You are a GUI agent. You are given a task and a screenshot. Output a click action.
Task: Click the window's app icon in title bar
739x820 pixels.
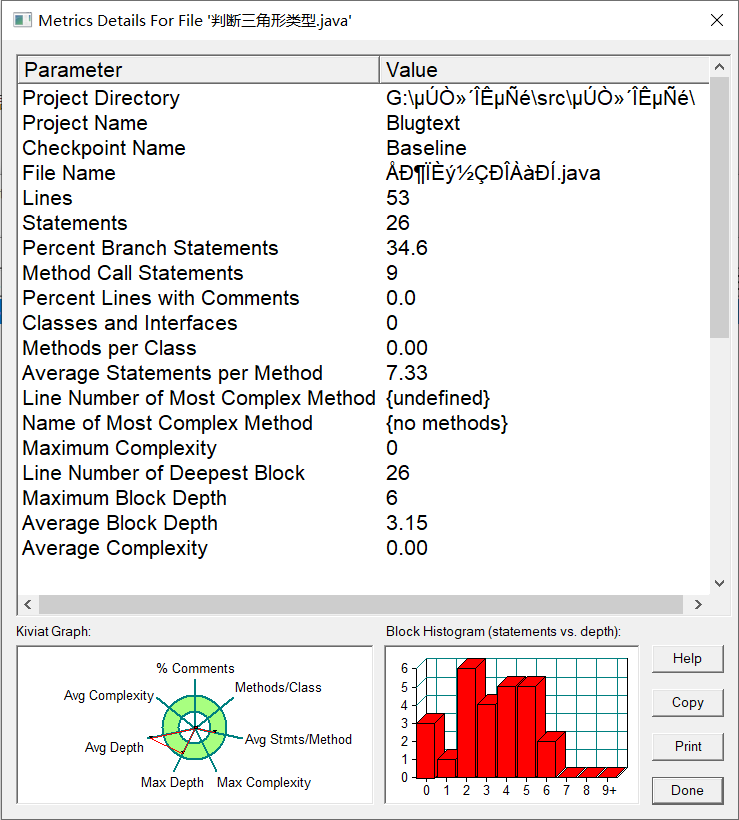22,20
